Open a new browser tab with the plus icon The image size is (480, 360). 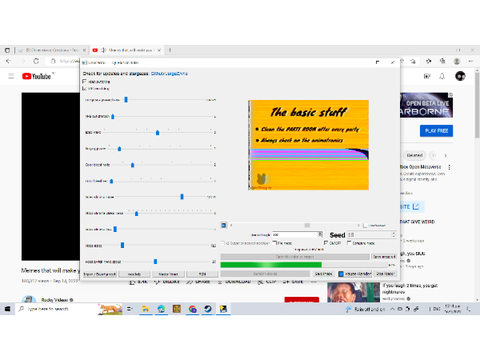[x=170, y=50]
